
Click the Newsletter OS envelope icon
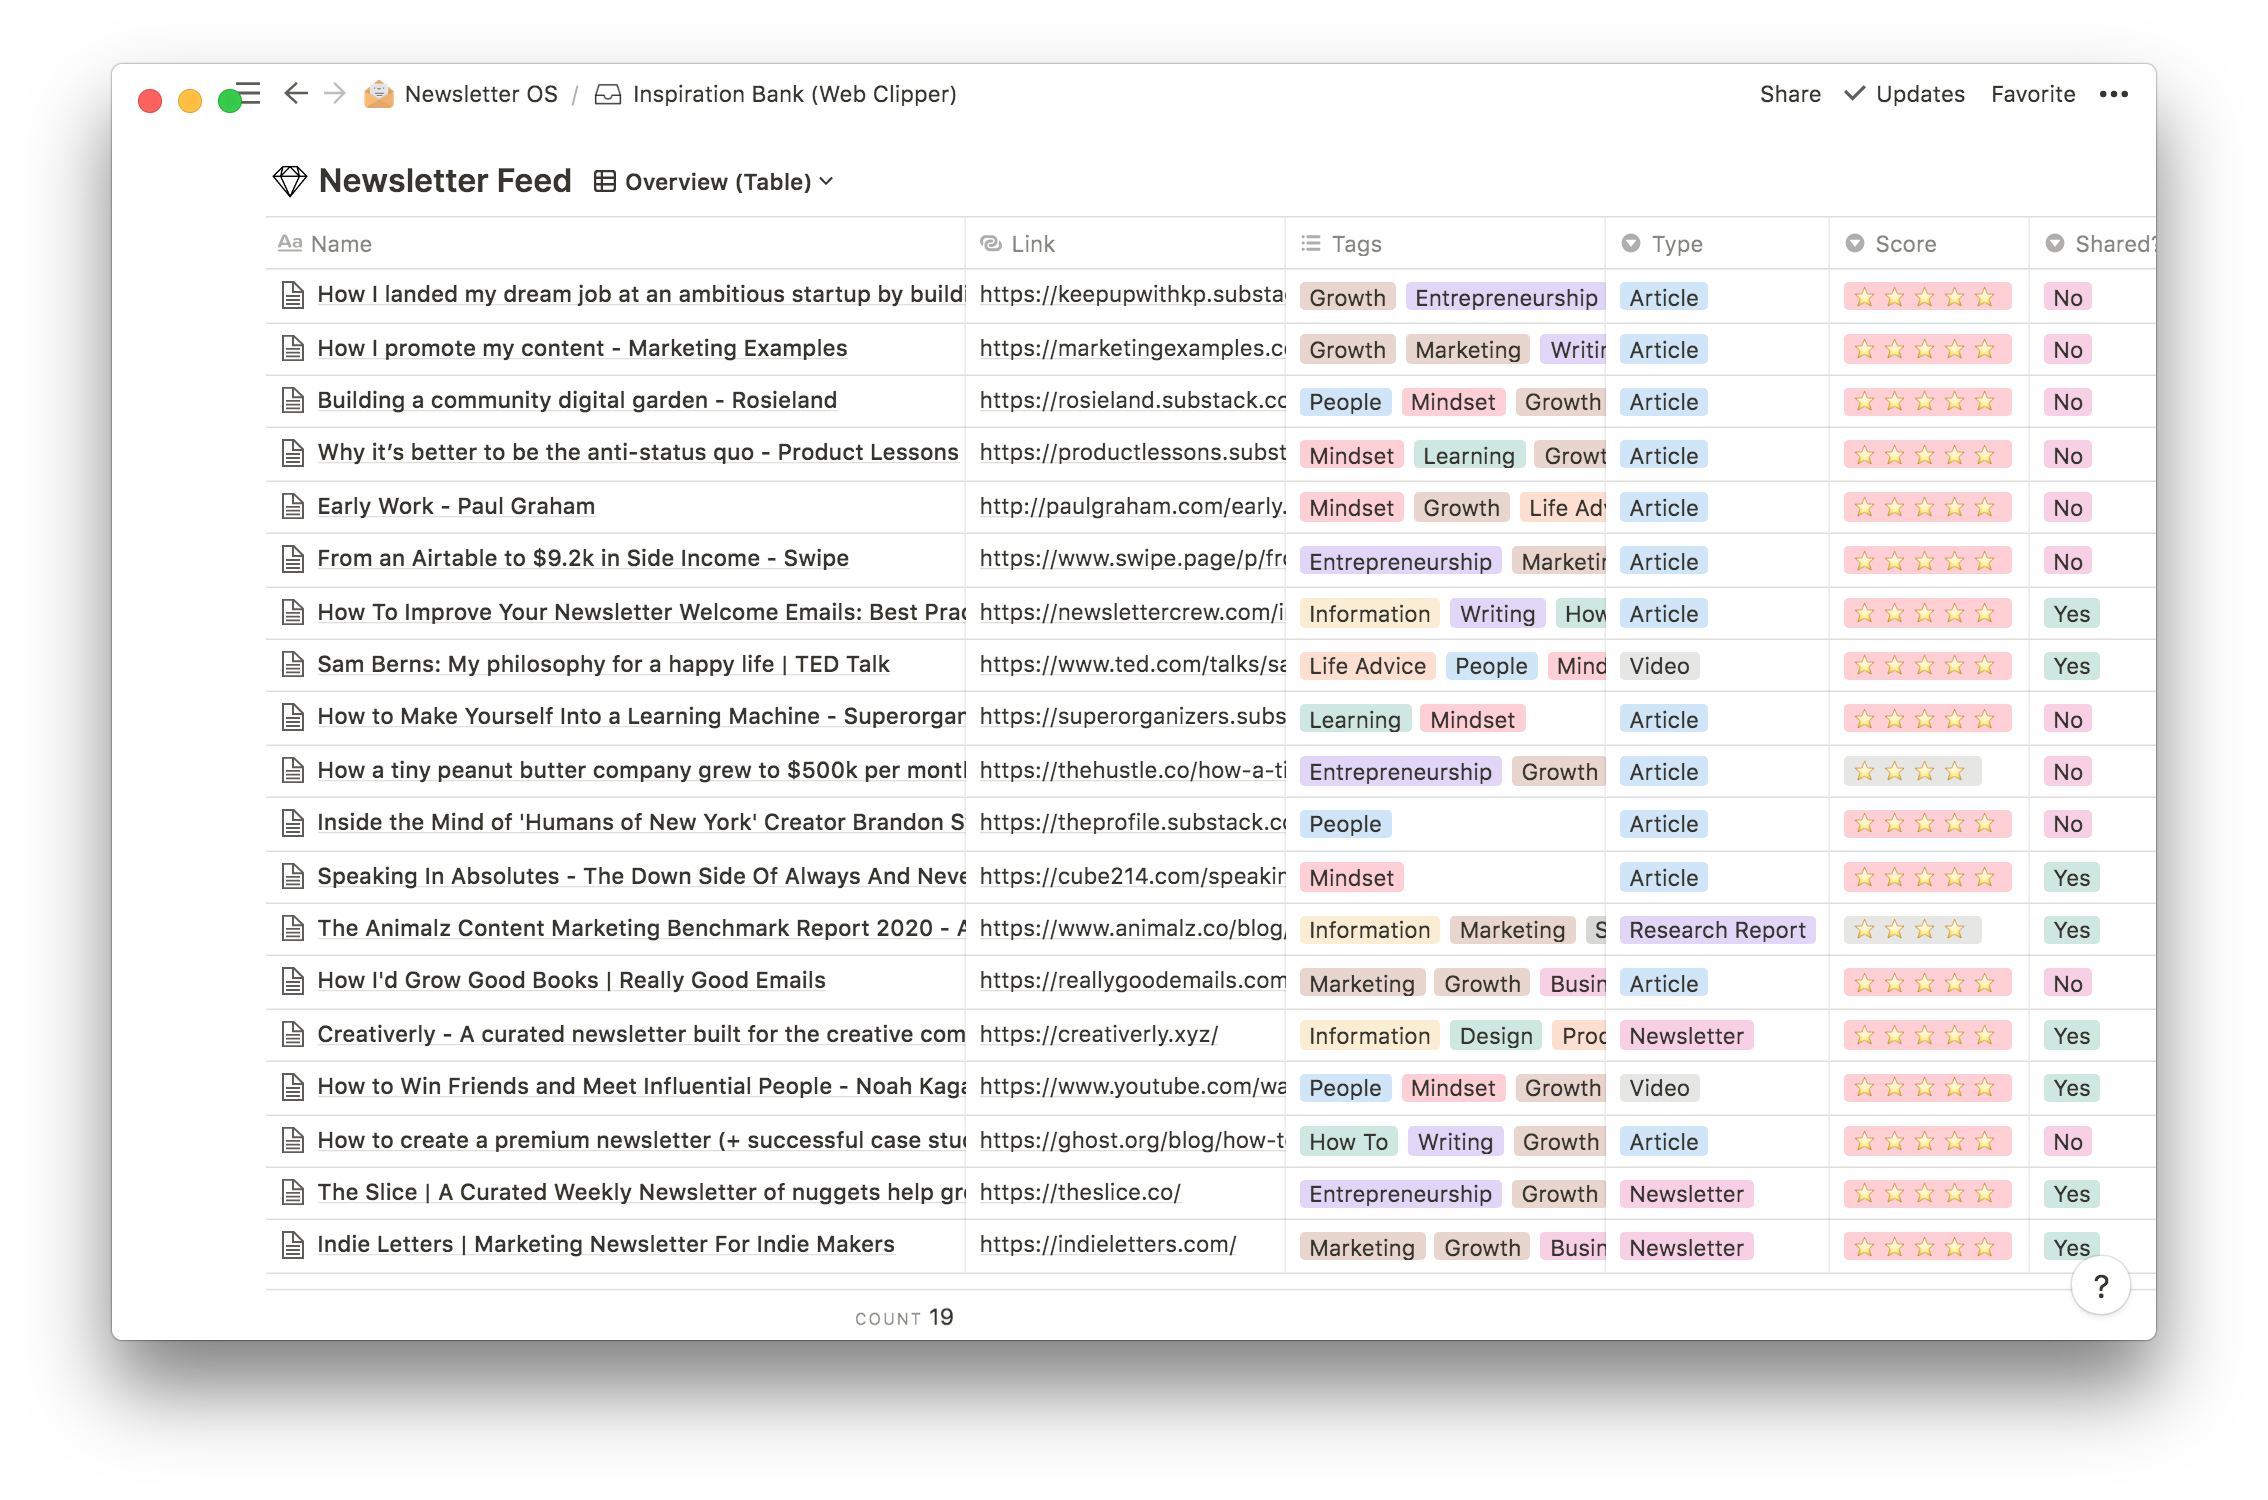tap(379, 94)
